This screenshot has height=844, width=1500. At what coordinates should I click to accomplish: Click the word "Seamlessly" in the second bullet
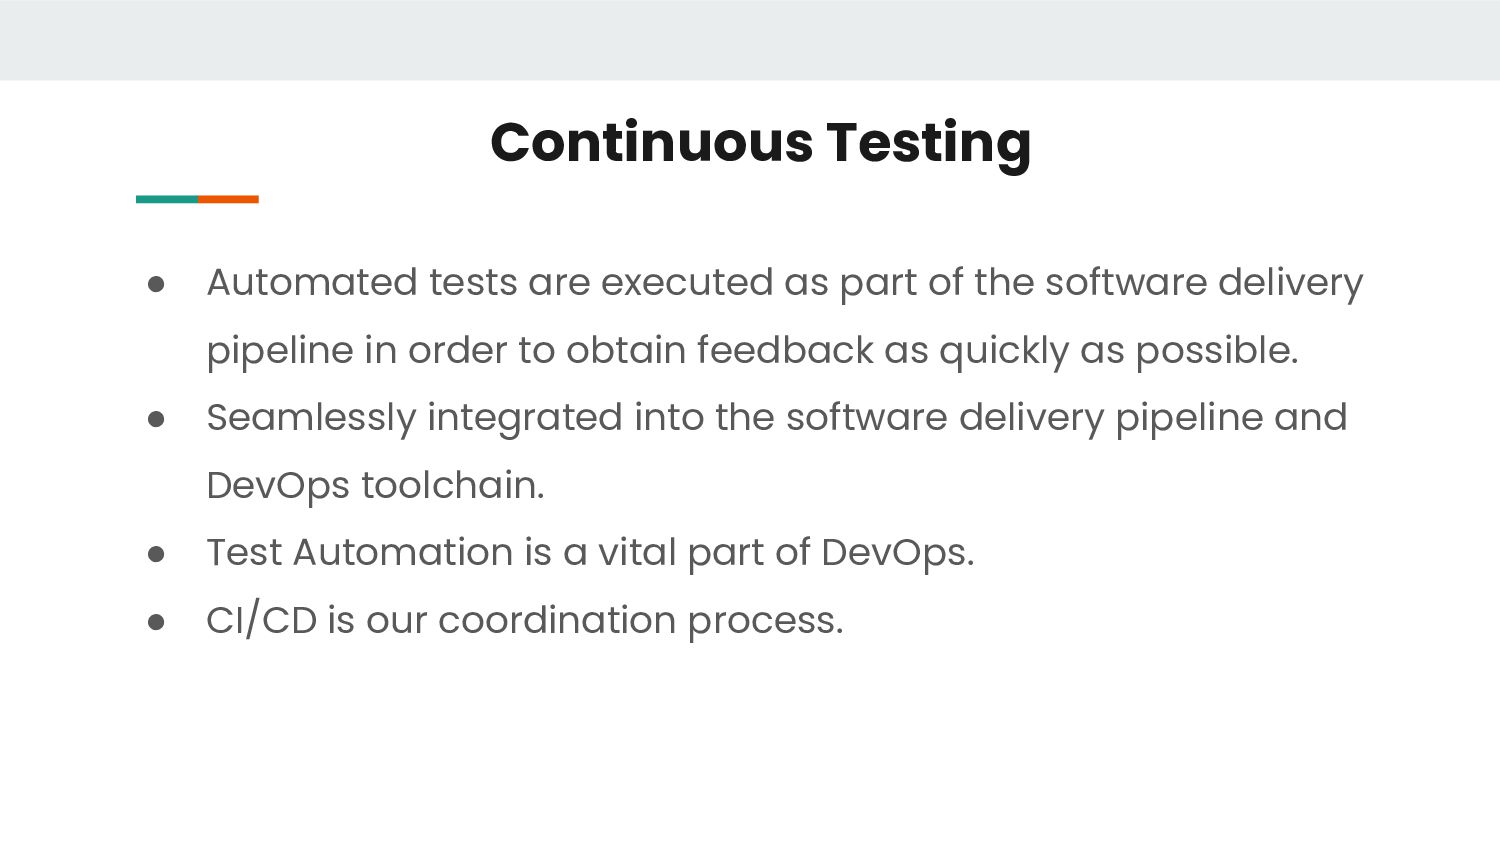tap(310, 418)
